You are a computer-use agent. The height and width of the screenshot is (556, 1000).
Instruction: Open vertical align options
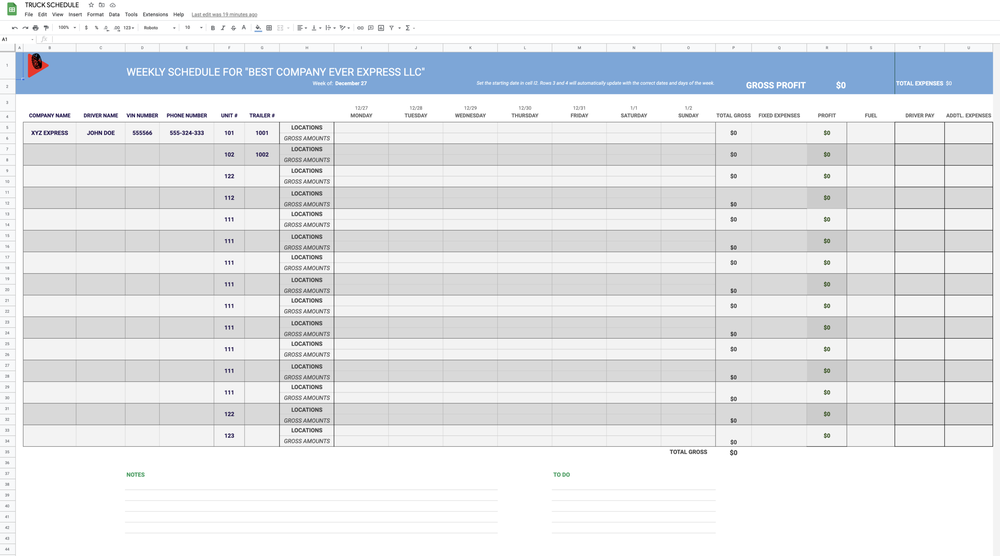click(315, 28)
